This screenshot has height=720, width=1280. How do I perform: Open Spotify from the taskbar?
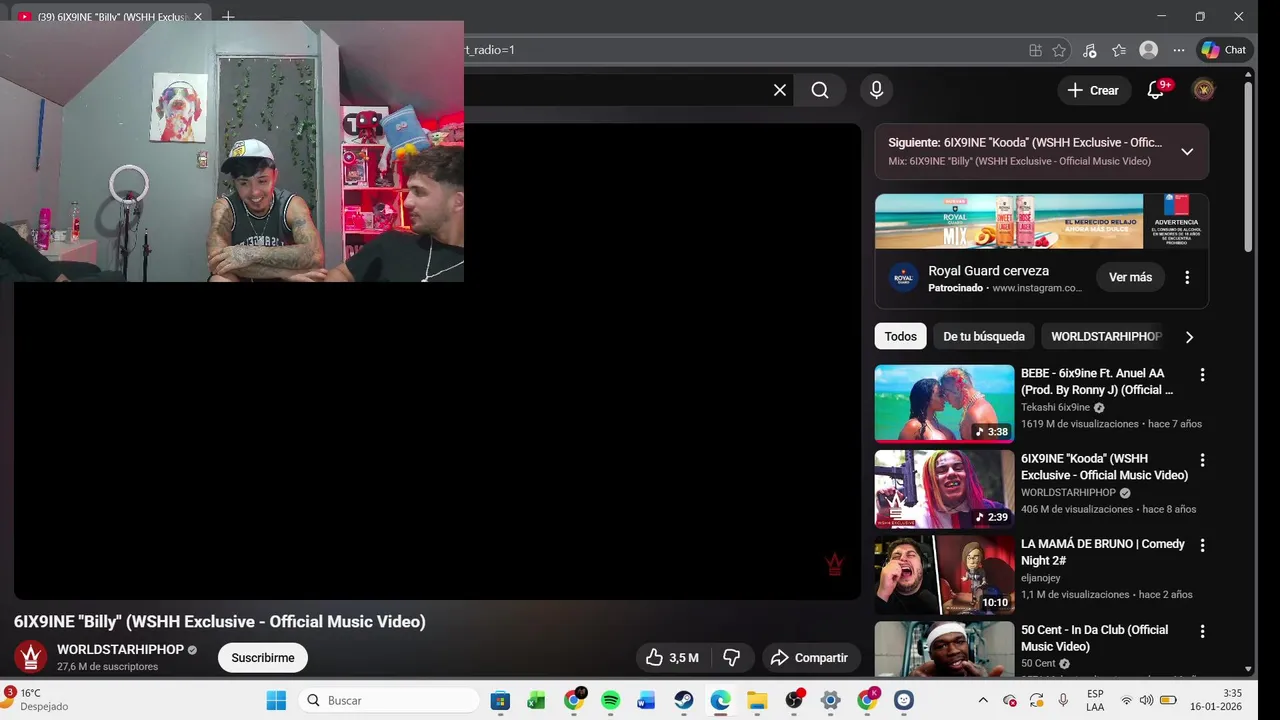click(610, 700)
